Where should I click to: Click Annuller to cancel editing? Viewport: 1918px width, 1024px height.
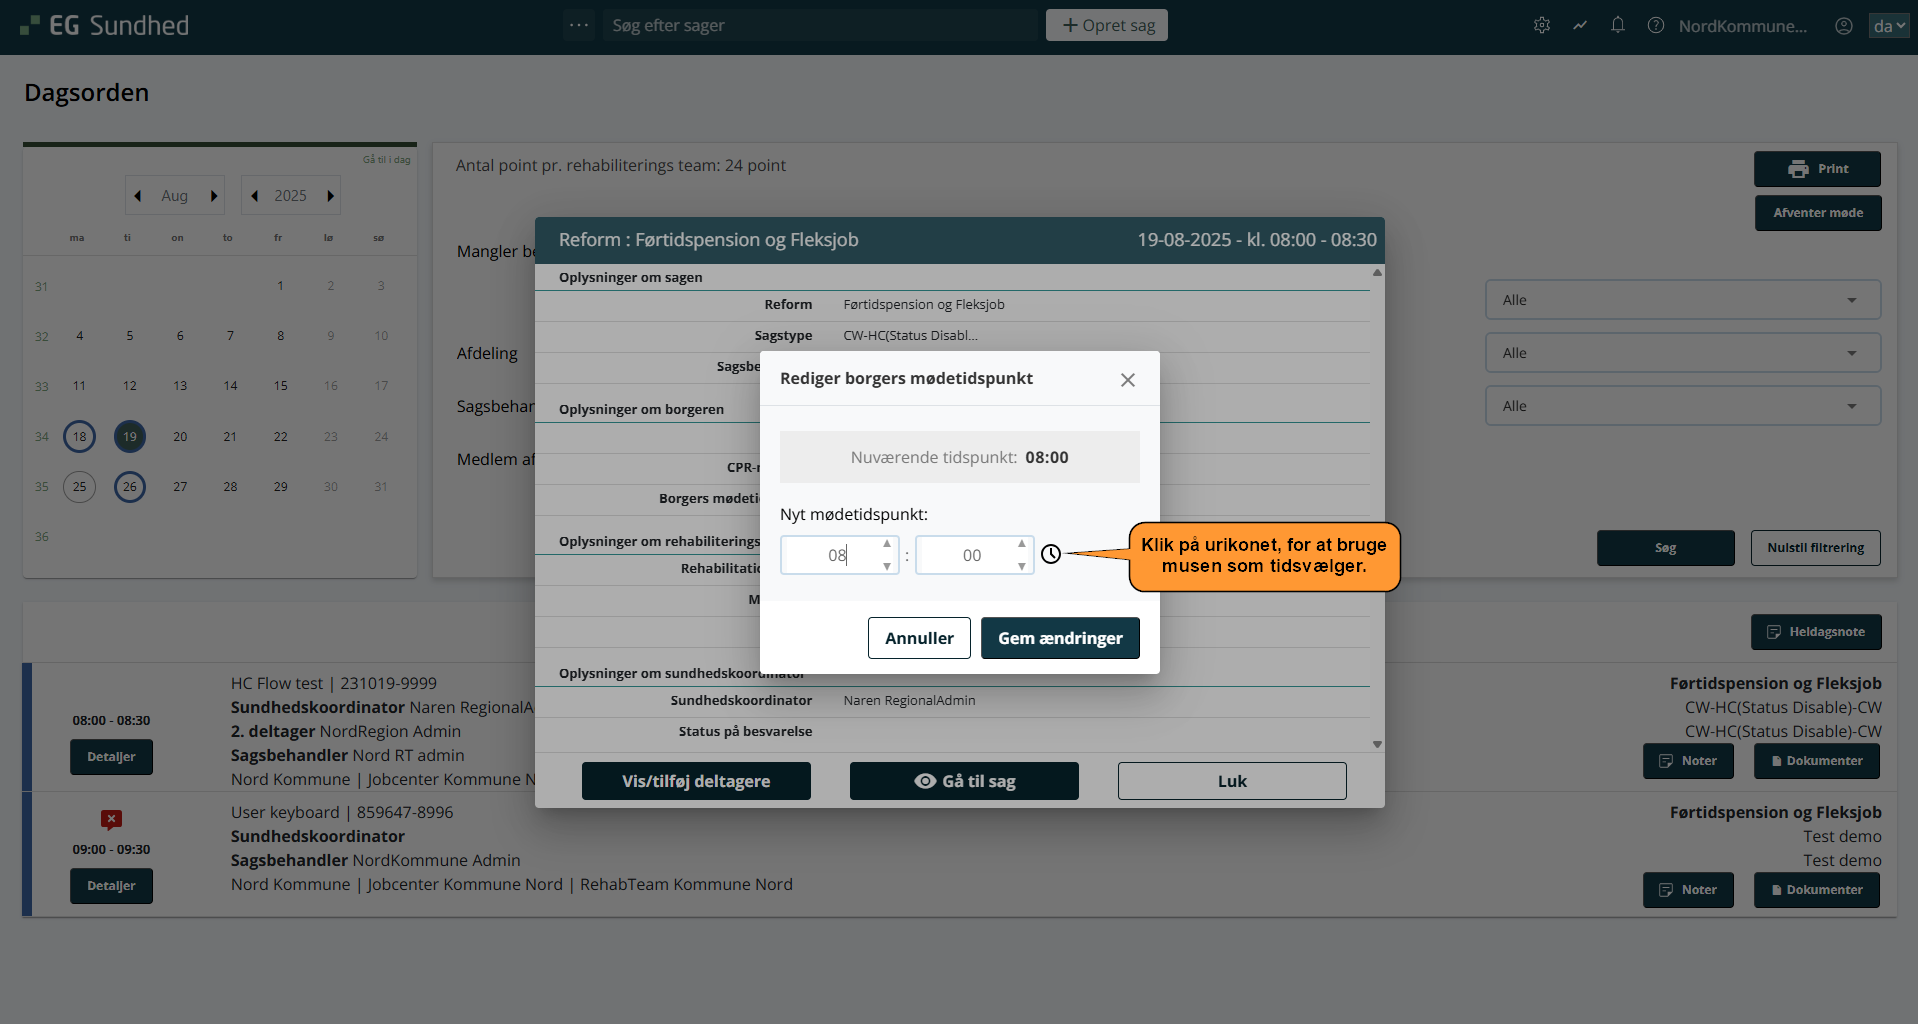(918, 638)
